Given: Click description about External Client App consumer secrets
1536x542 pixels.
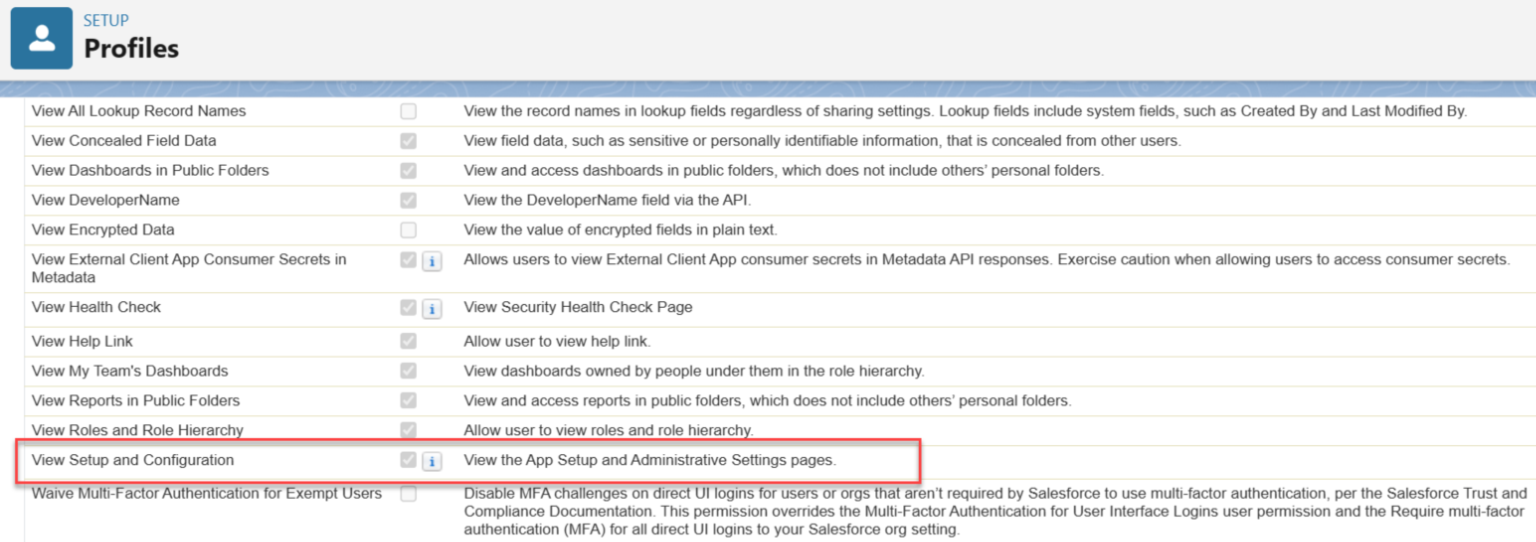Looking at the screenshot, I should tap(987, 260).
